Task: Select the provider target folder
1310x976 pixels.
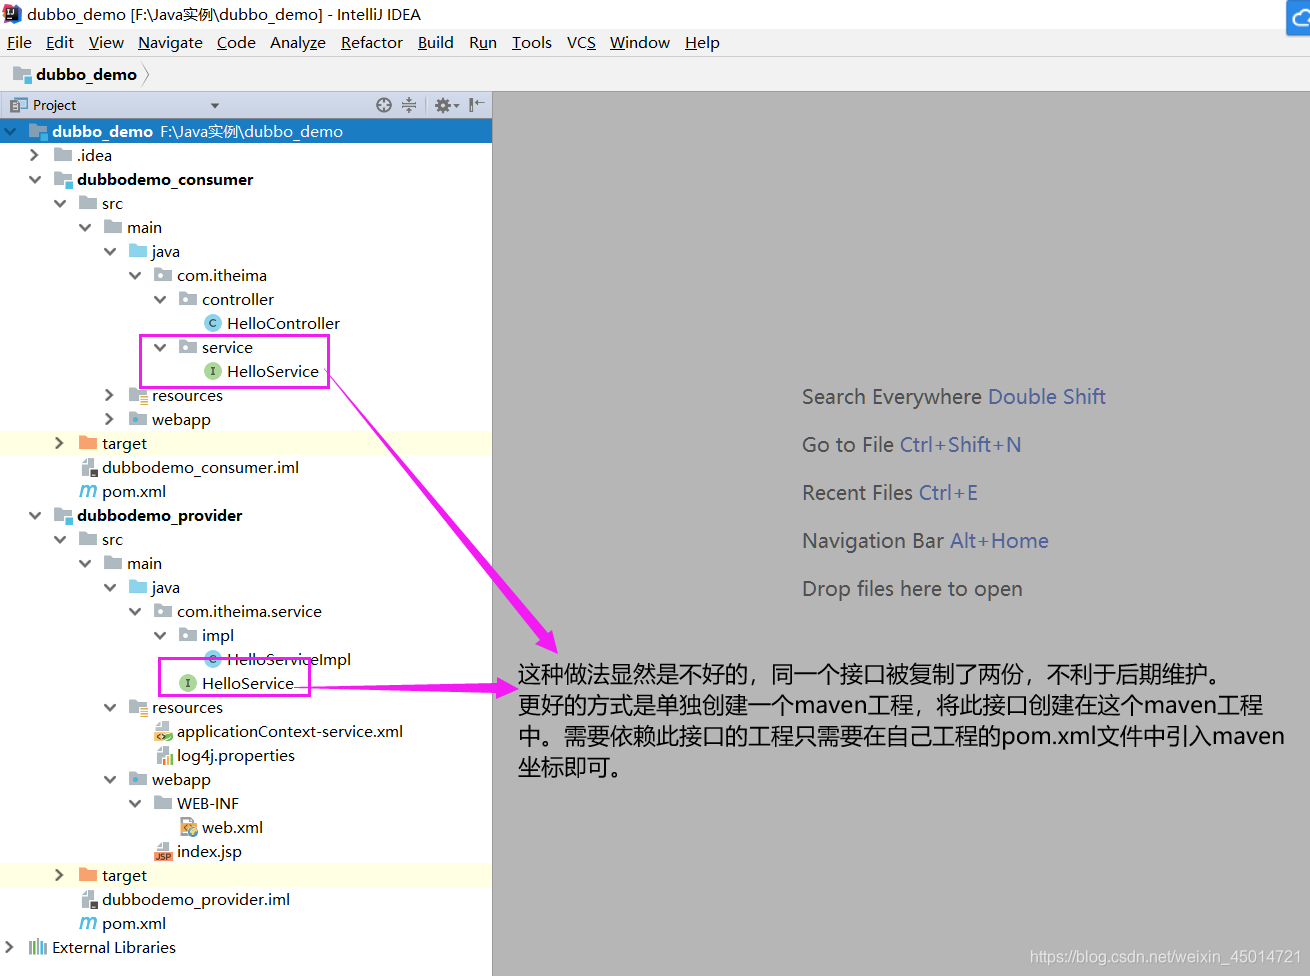Action: coord(124,875)
